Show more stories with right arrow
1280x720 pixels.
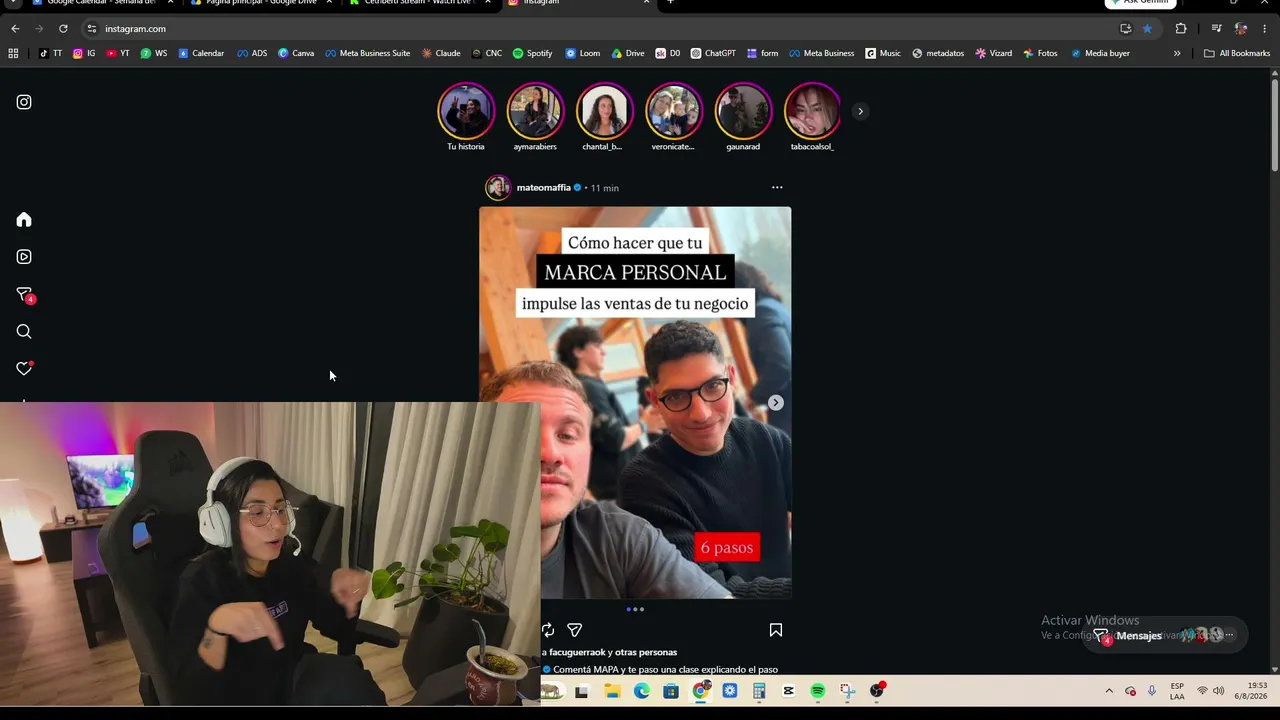point(860,111)
